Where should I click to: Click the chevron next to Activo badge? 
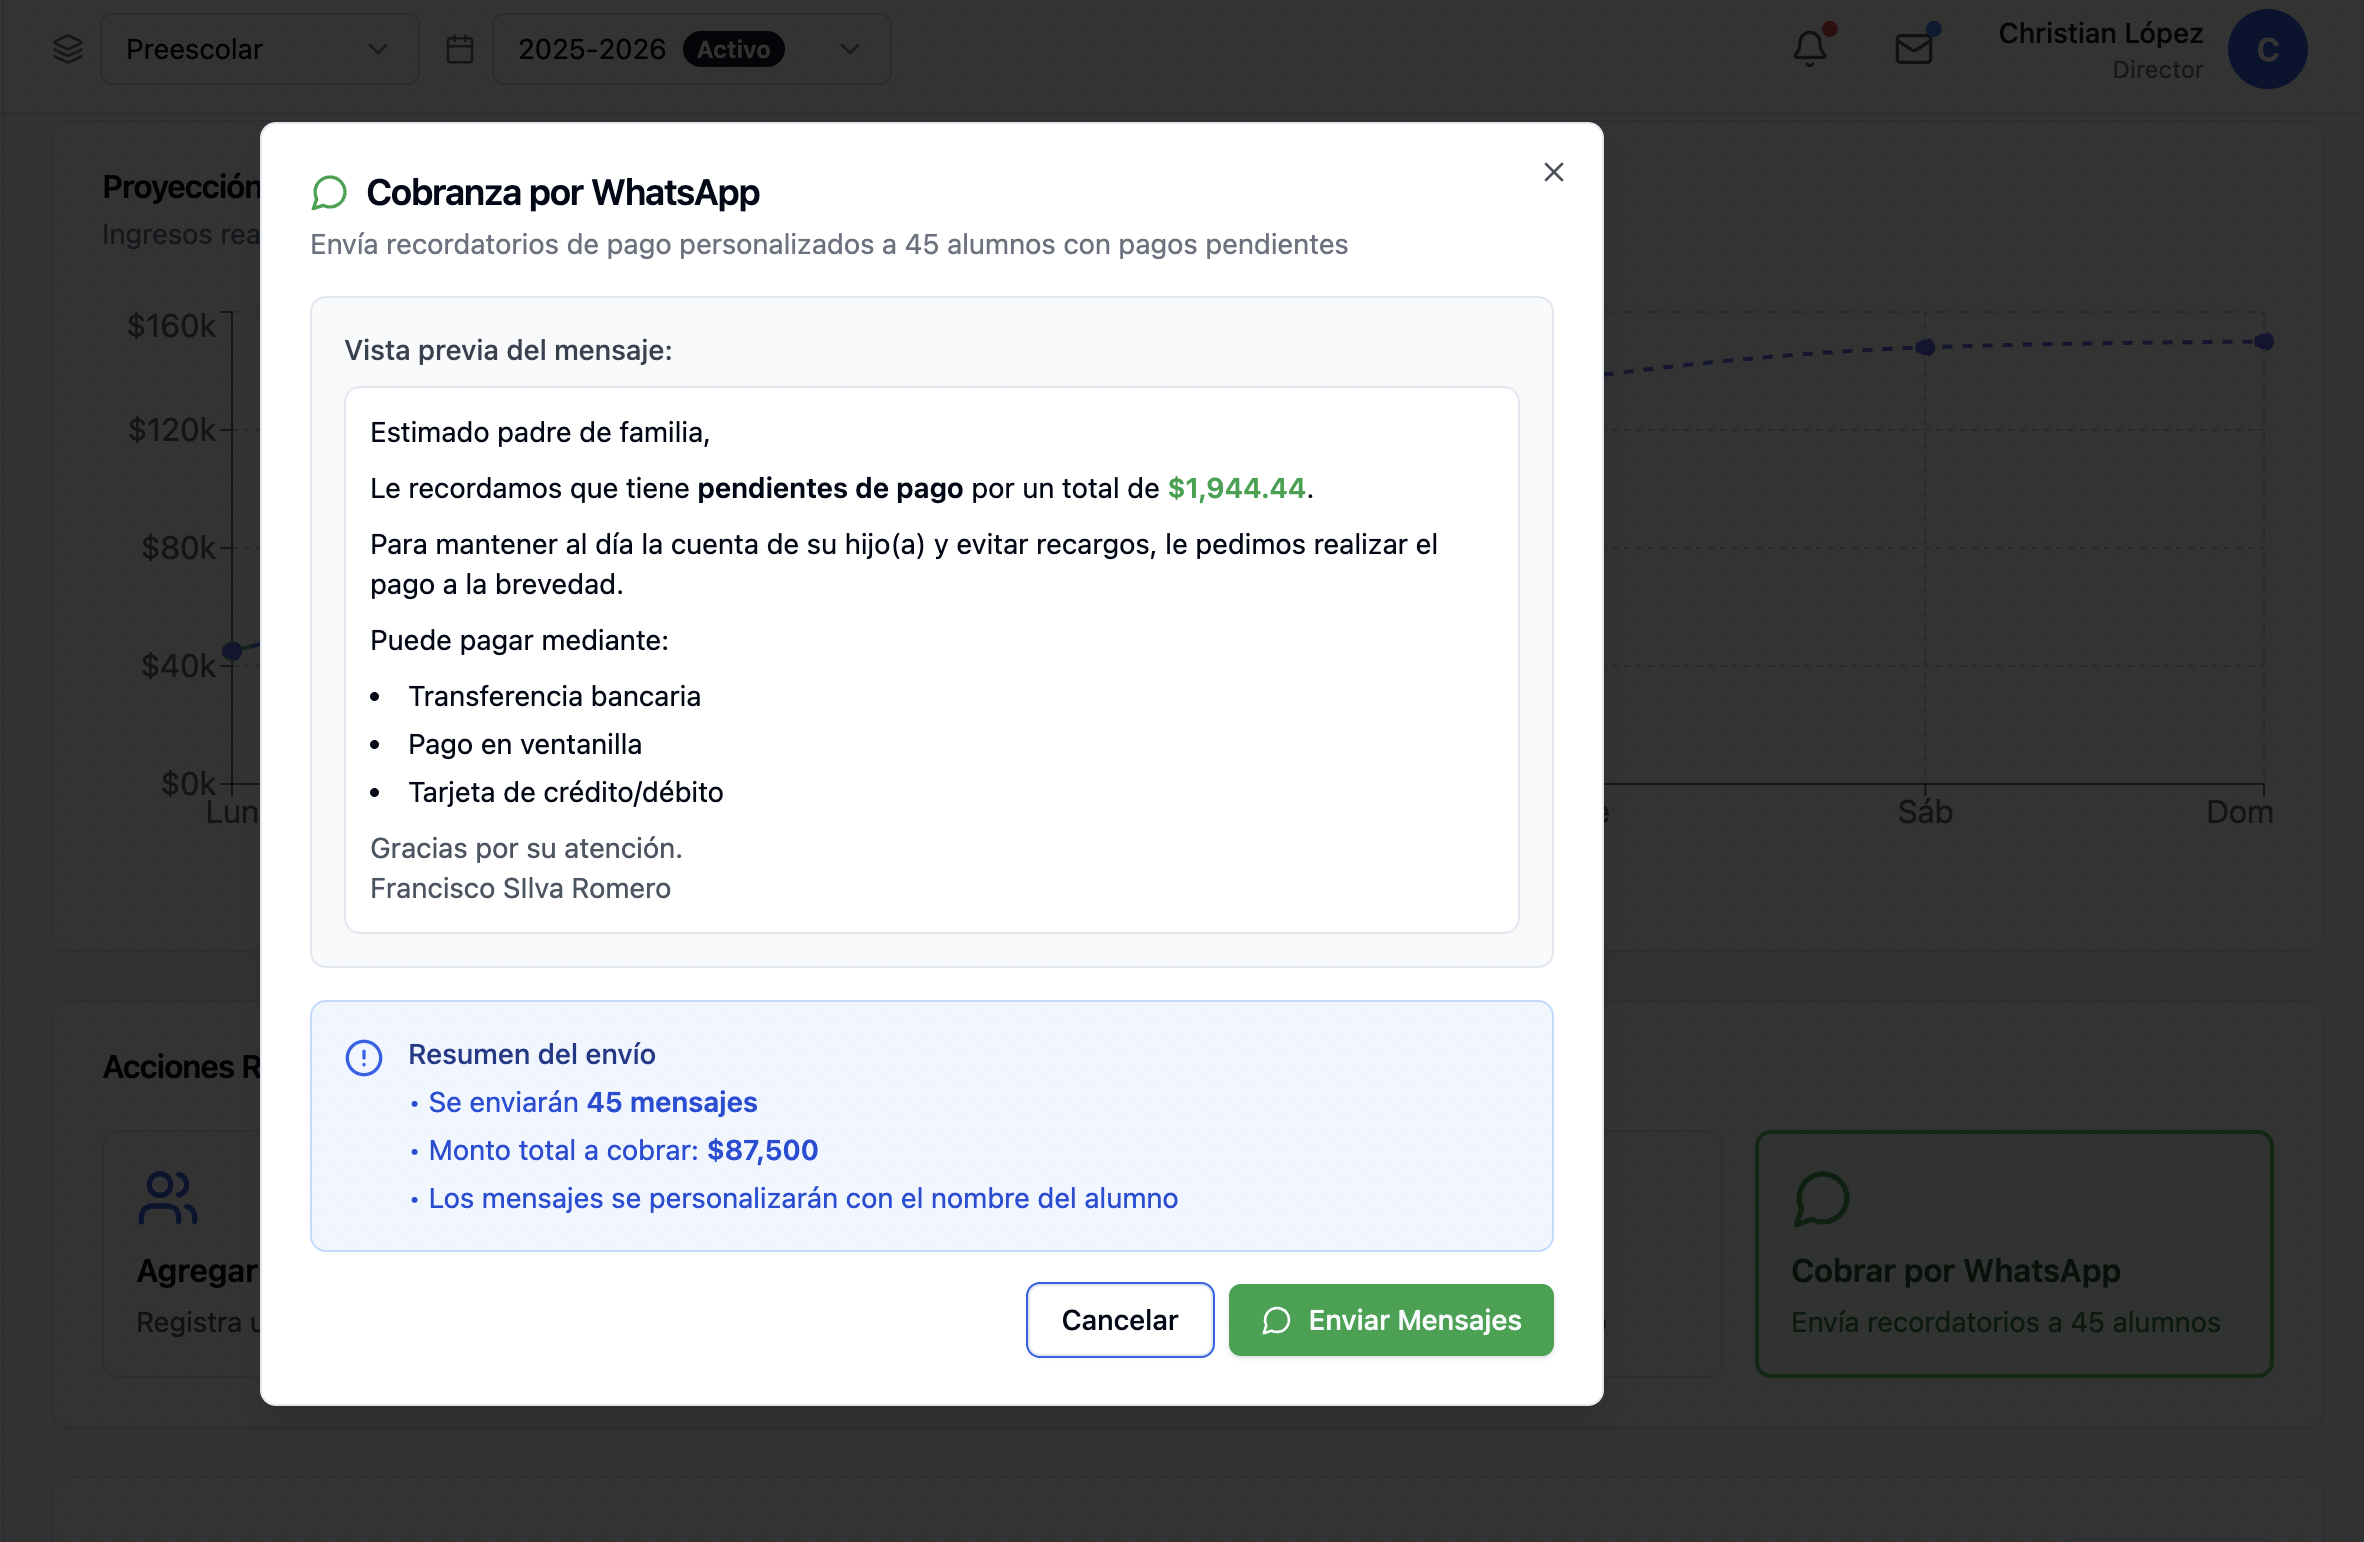[x=850, y=49]
